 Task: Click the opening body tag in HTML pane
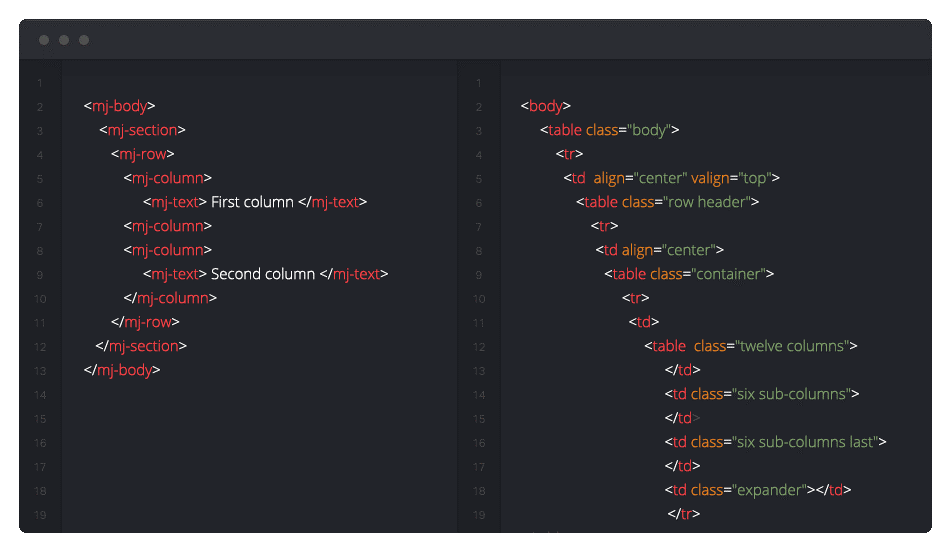[546, 106]
